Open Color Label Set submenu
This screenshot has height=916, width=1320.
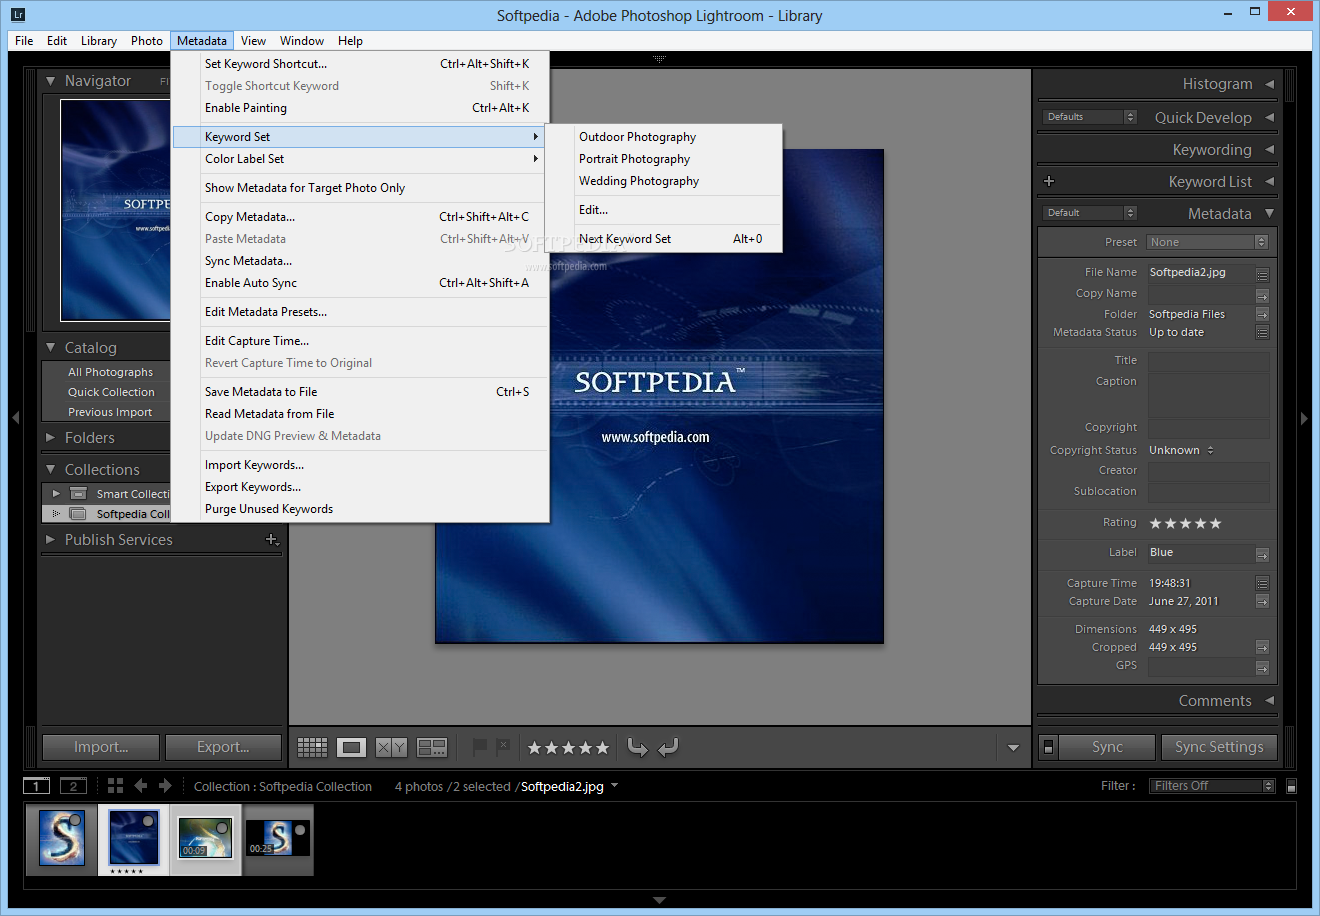360,159
